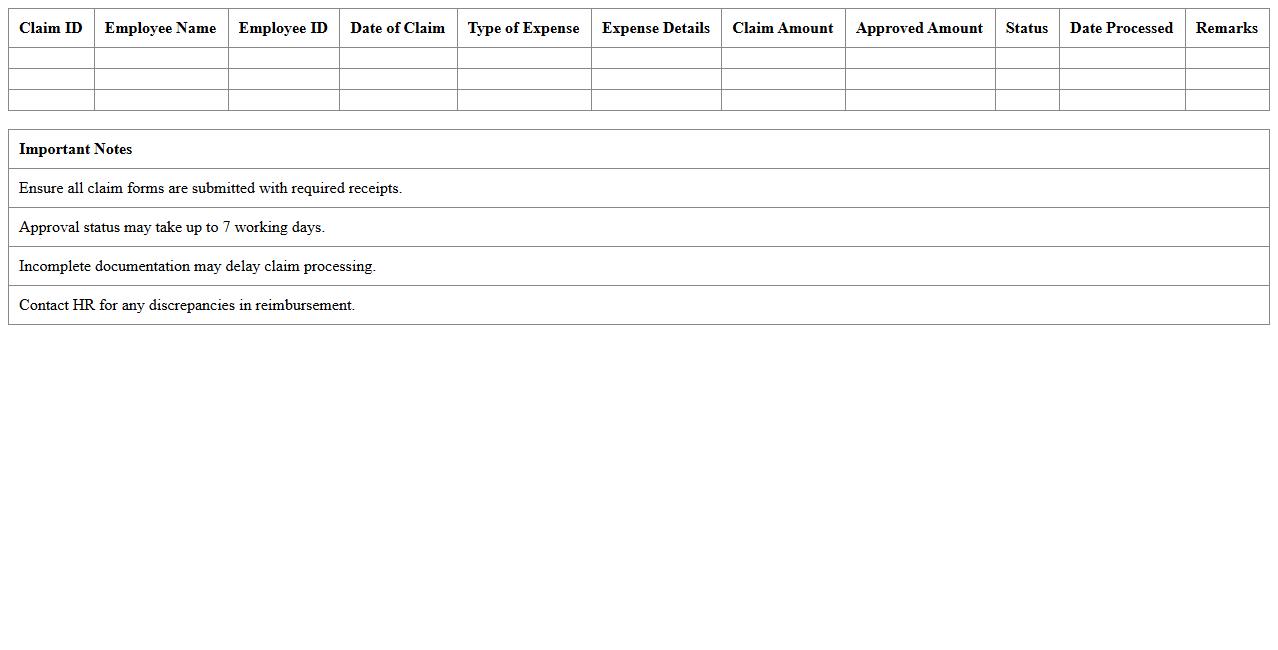Select the Type of Expense header
Viewport: 1278px width, 650px height.
[523, 28]
